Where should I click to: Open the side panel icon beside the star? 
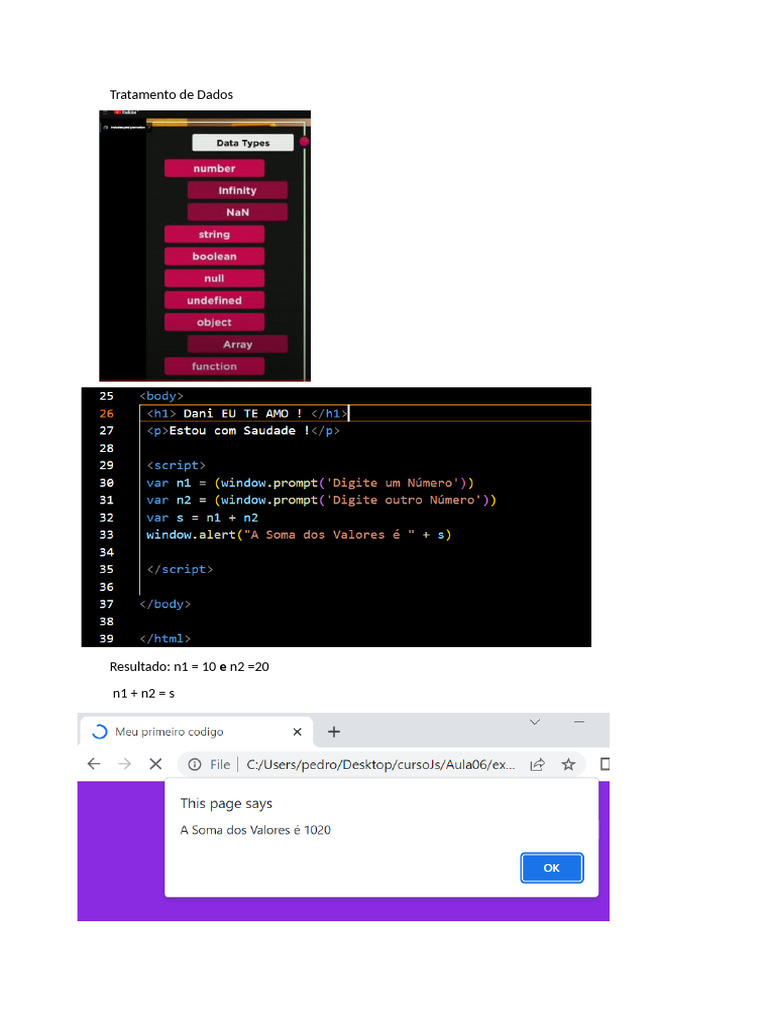click(605, 764)
